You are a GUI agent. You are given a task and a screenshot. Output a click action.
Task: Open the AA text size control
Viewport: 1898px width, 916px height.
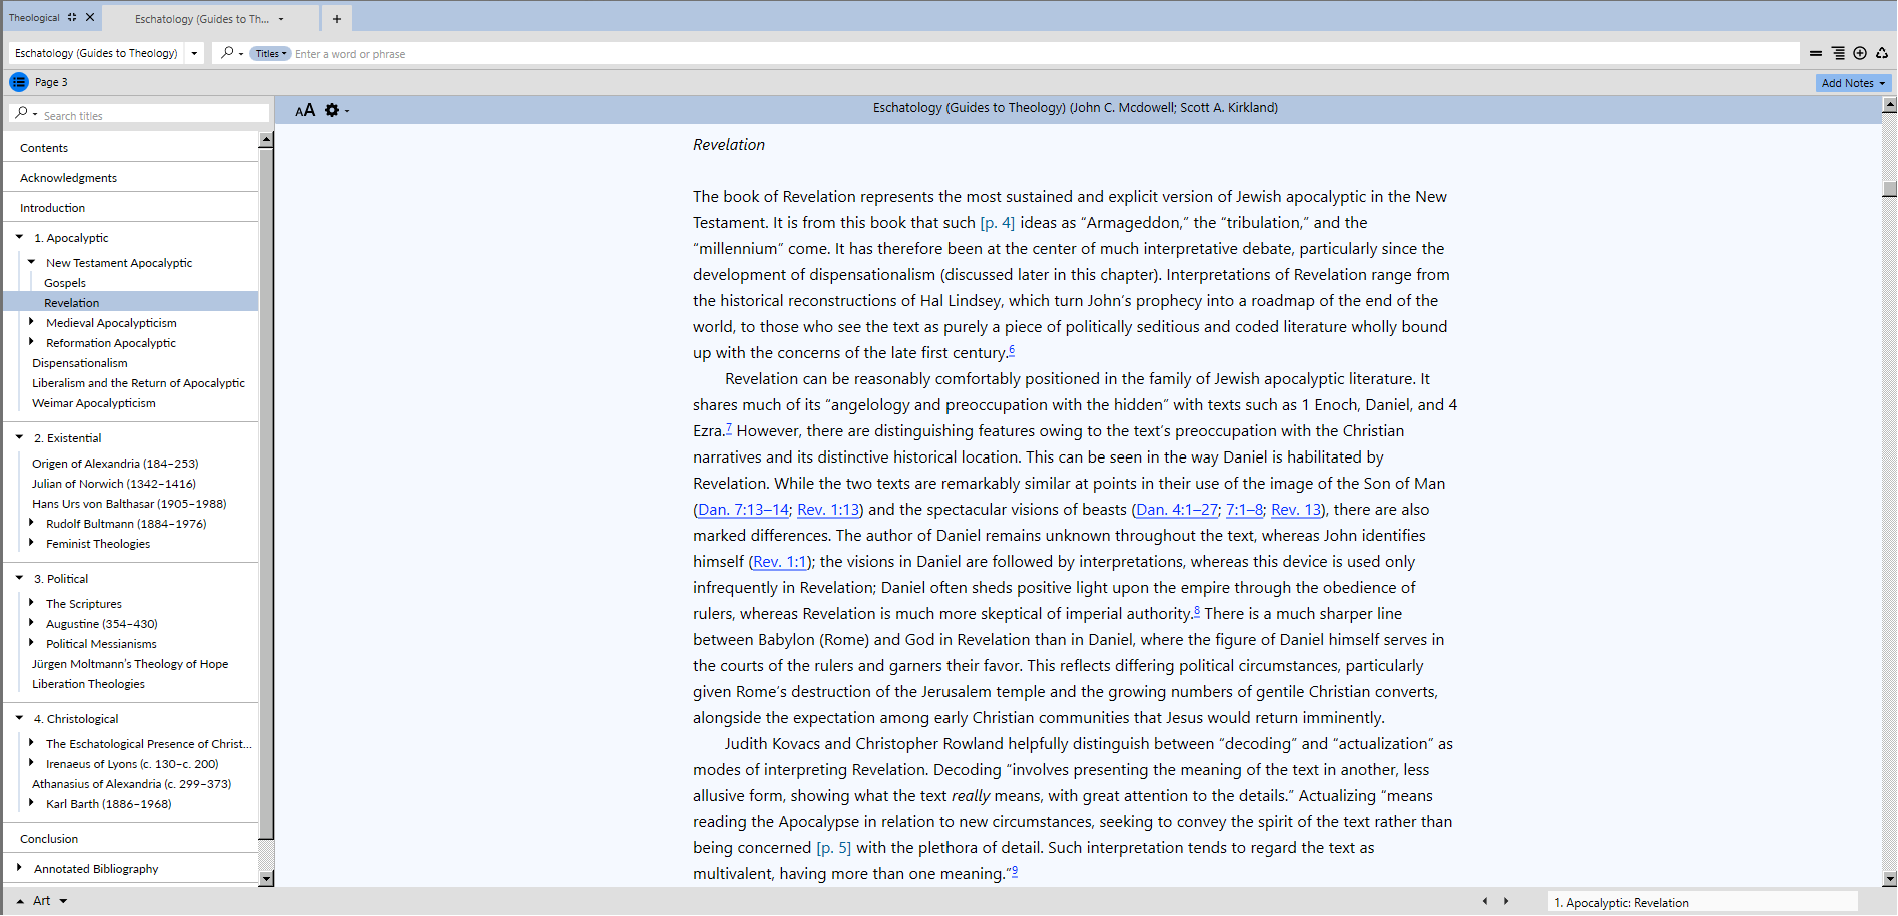point(305,110)
